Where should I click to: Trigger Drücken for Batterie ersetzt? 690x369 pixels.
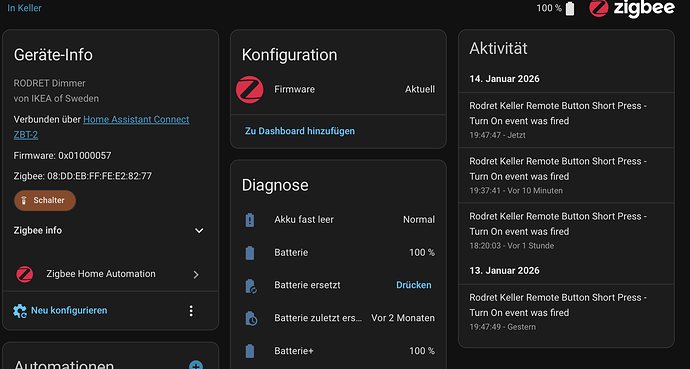click(x=414, y=285)
